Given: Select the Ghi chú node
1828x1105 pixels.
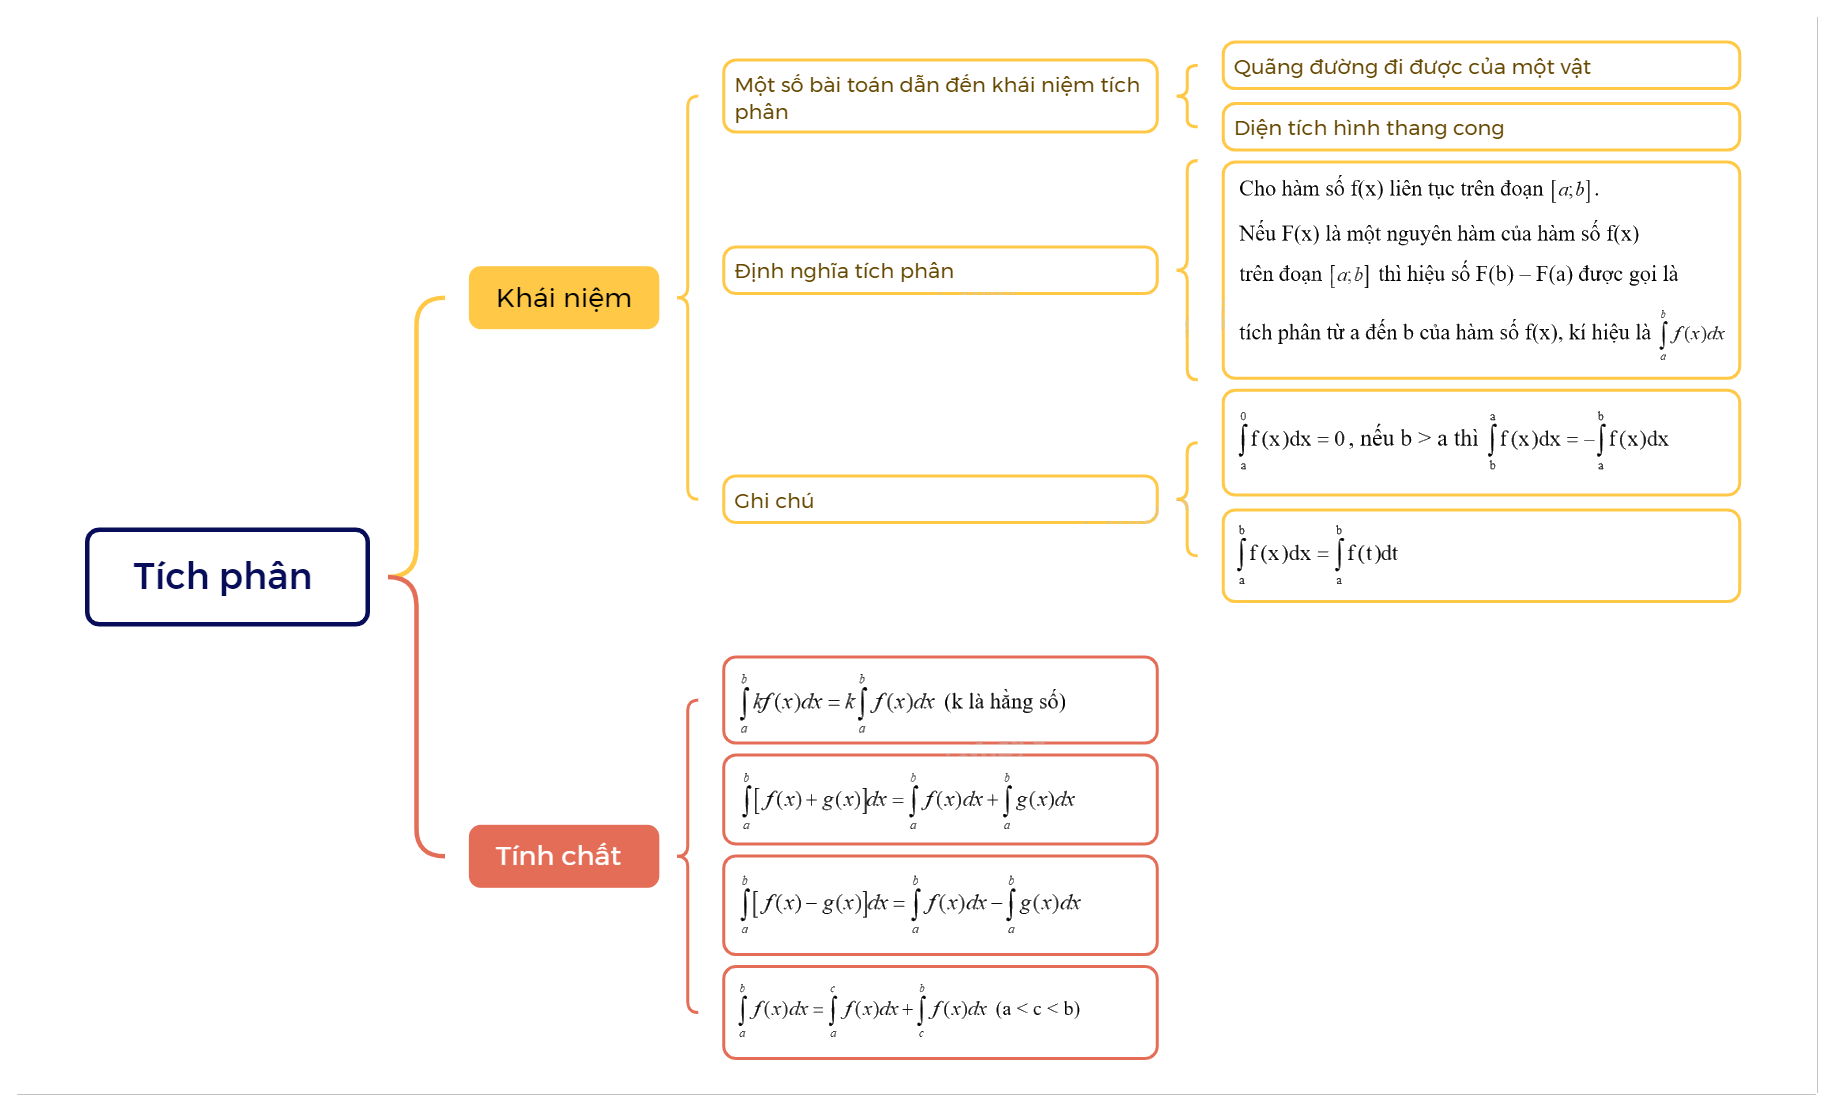Looking at the screenshot, I should 939,500.
